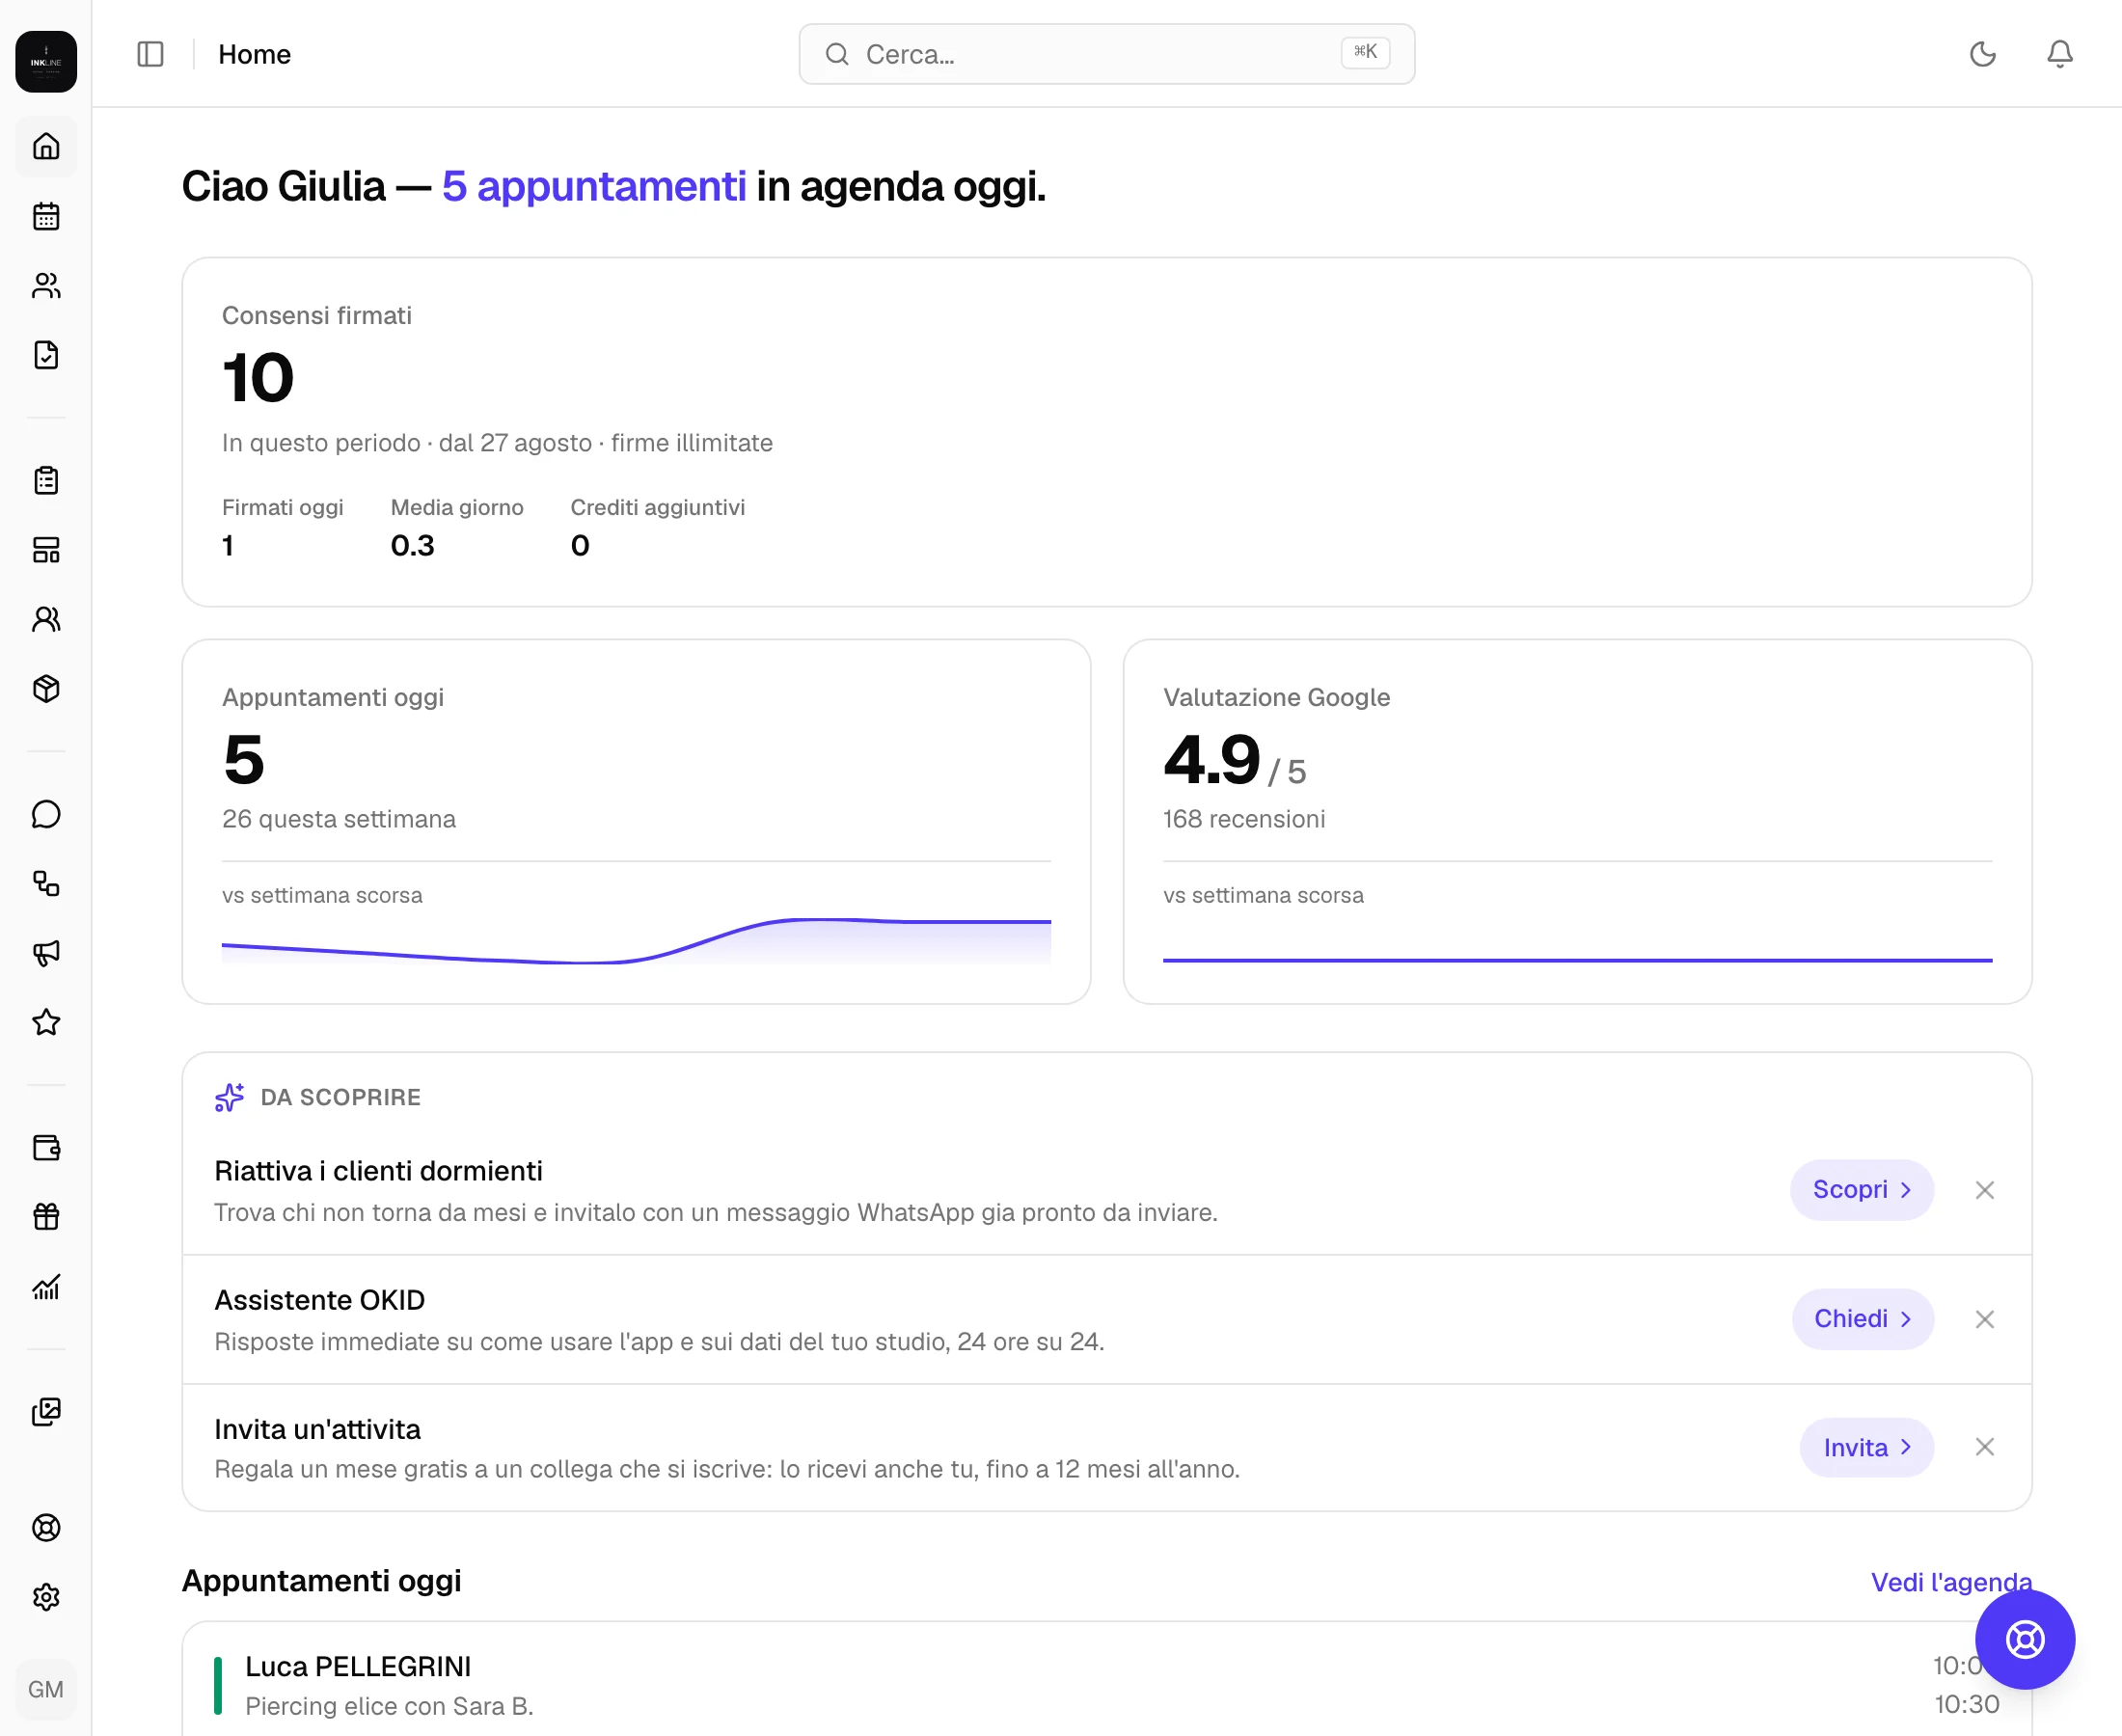
Task: Open the image gallery sidebar icon
Action: click(46, 1411)
